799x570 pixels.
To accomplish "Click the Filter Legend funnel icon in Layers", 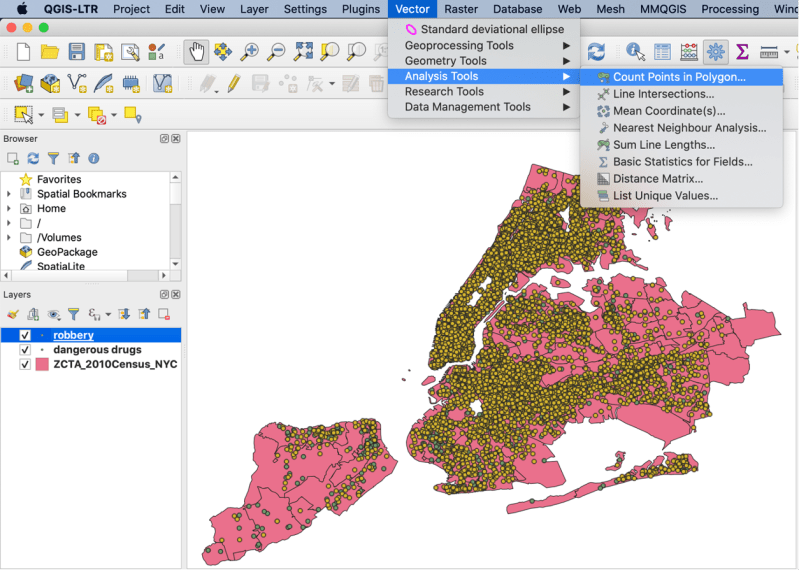I will pyautogui.click(x=73, y=314).
